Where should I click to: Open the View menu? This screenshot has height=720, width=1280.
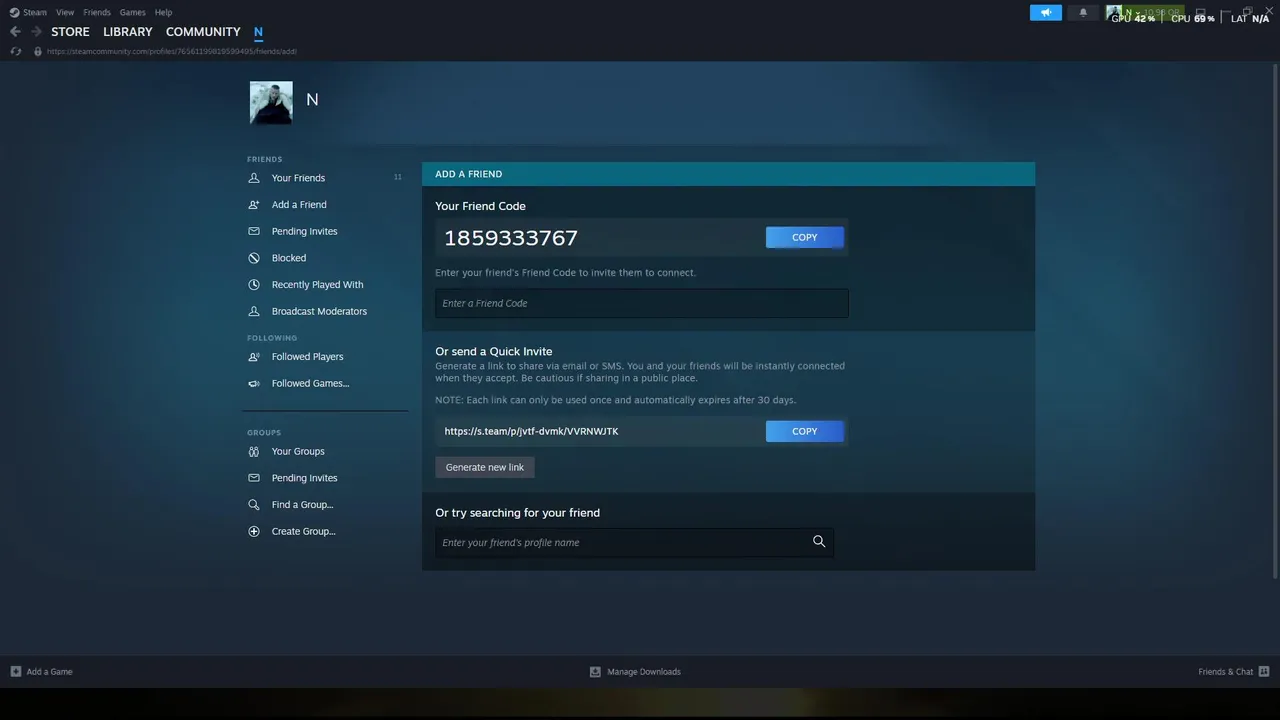click(65, 12)
